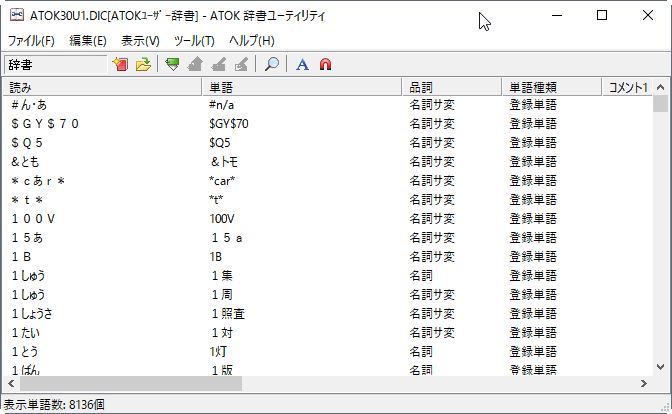Image resolution: width=672 pixels, height=414 pixels.
Task: Click 登録単語 in the 1B row
Action: (533, 257)
